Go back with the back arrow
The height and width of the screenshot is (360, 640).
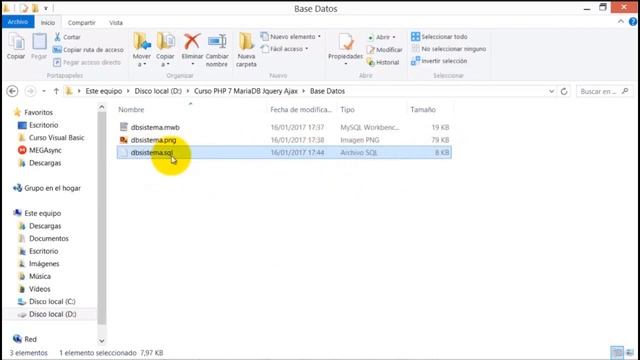[13, 91]
